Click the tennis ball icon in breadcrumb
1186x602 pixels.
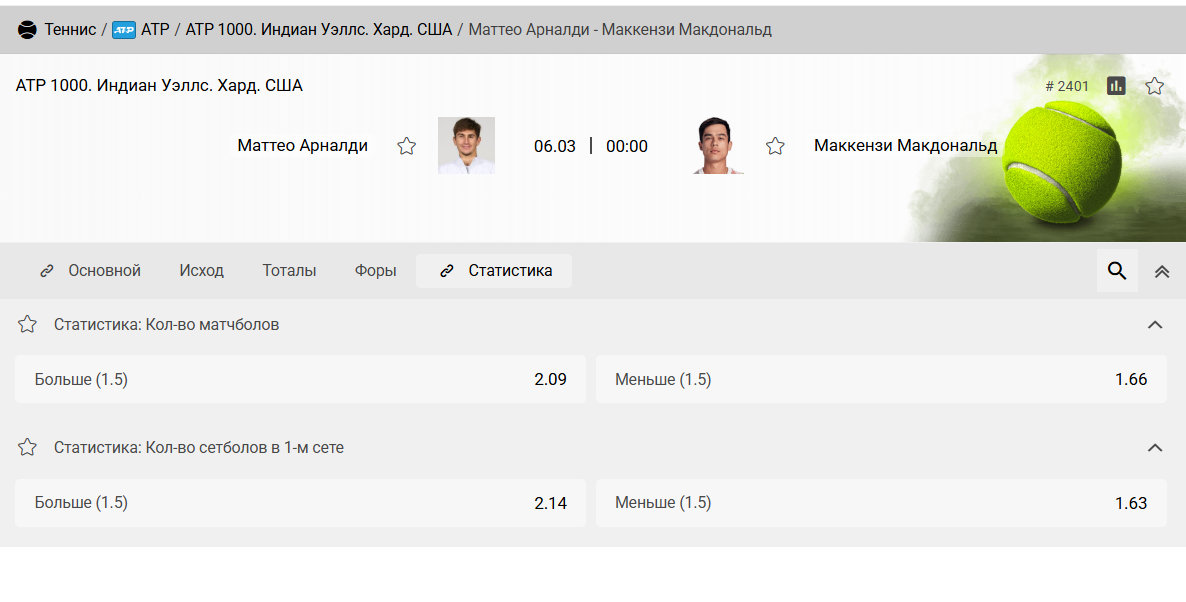click(27, 30)
